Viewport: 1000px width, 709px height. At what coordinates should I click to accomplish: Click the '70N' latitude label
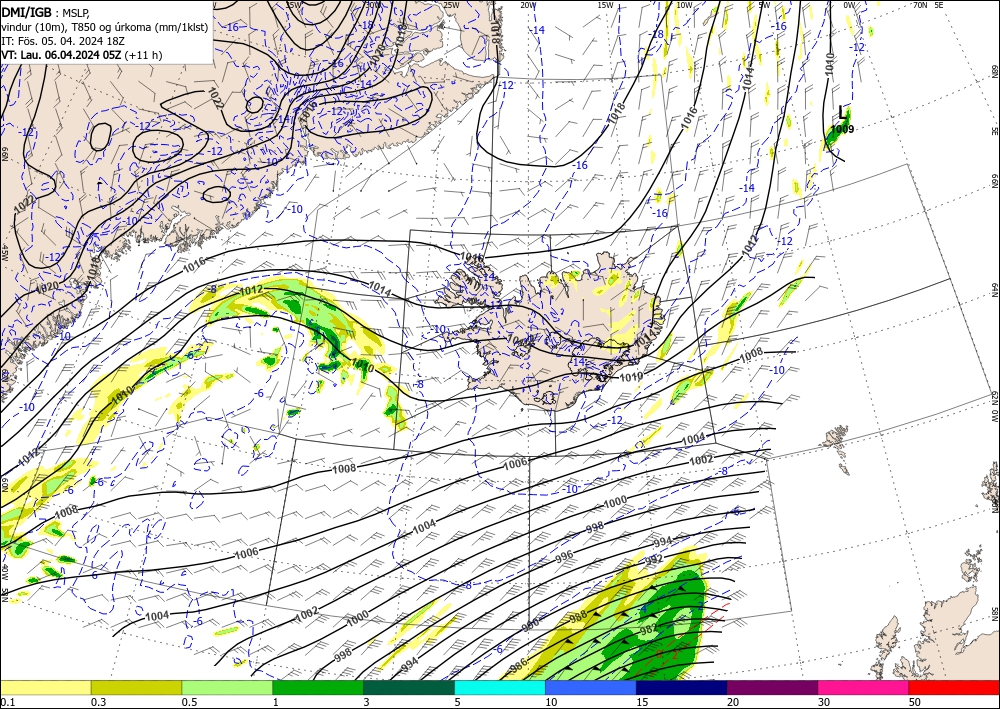point(920,5)
